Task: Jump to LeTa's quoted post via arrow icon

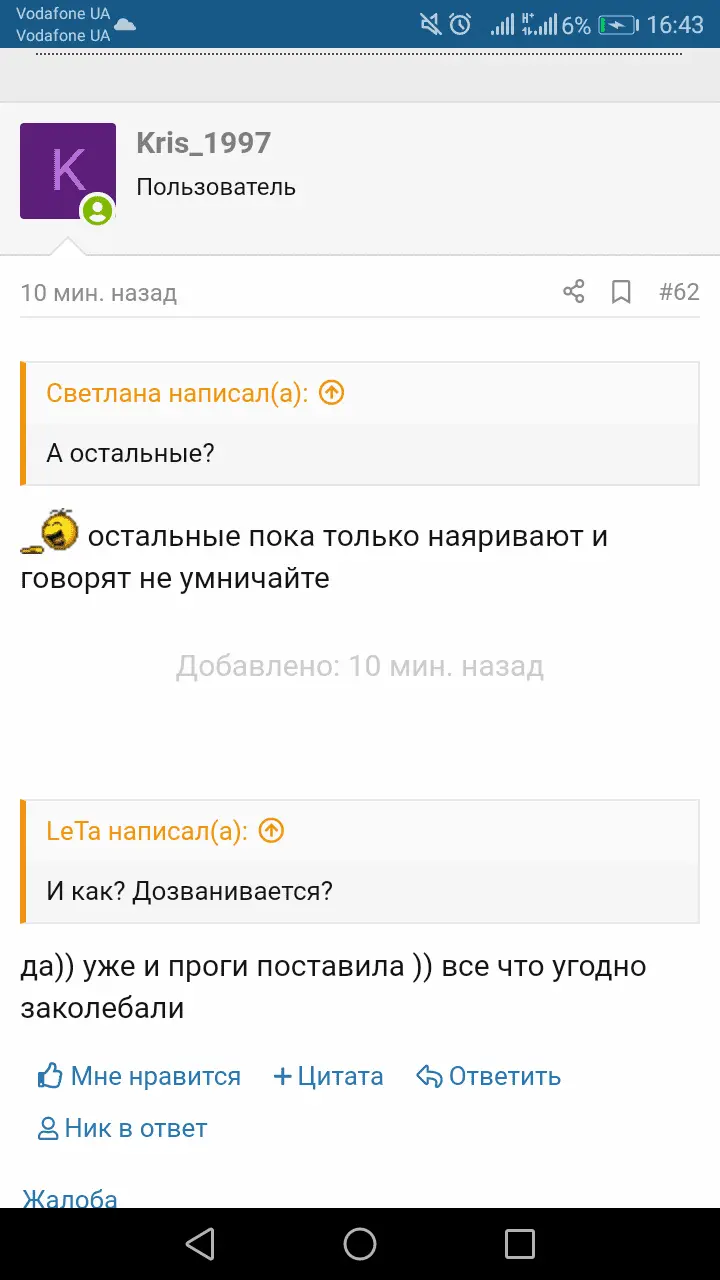Action: (x=271, y=831)
